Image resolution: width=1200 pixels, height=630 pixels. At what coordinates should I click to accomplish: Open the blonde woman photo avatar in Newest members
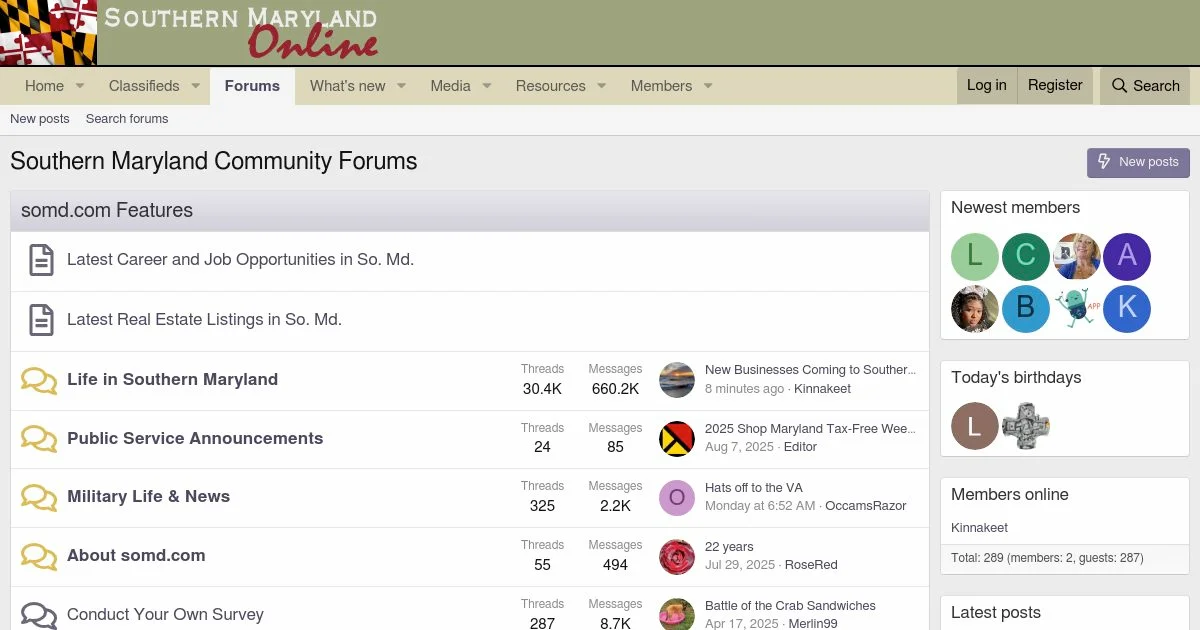pos(1077,257)
